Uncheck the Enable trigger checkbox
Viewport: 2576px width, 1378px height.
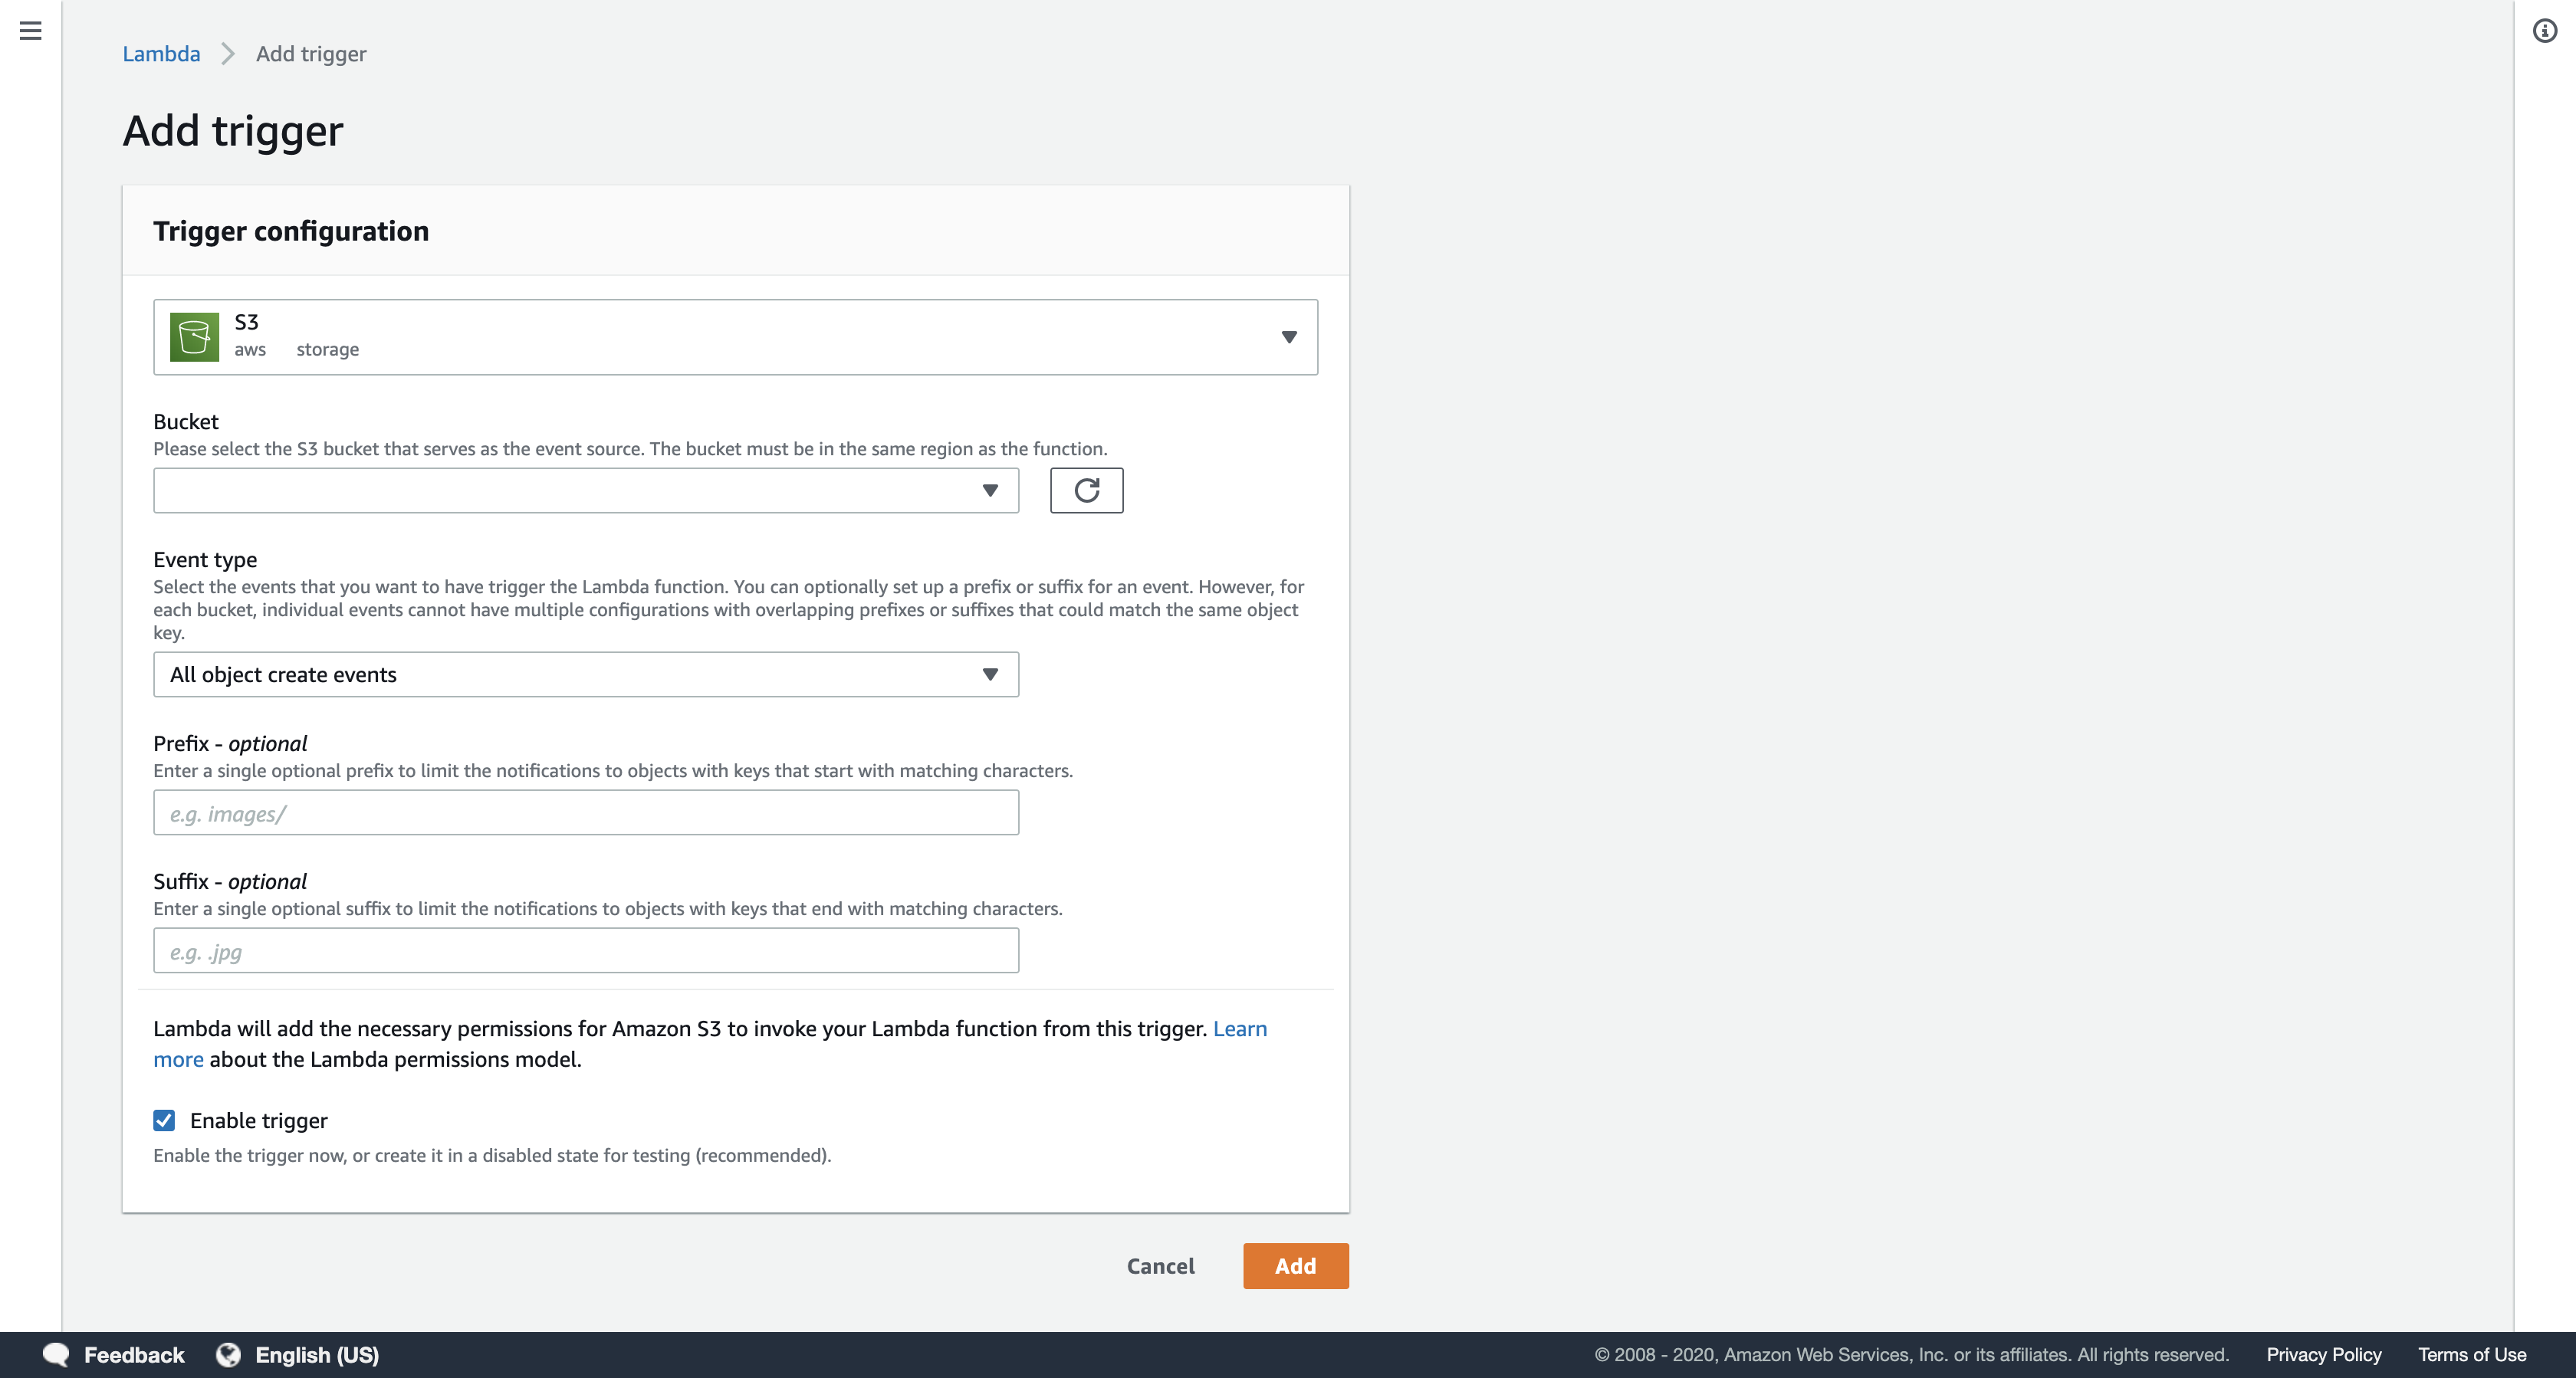(164, 1120)
